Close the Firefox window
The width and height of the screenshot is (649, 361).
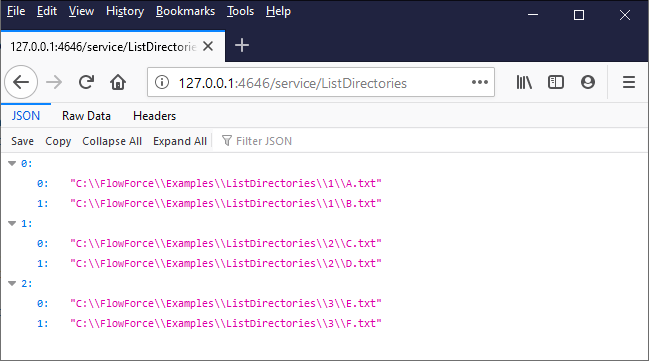pyautogui.click(x=625, y=15)
